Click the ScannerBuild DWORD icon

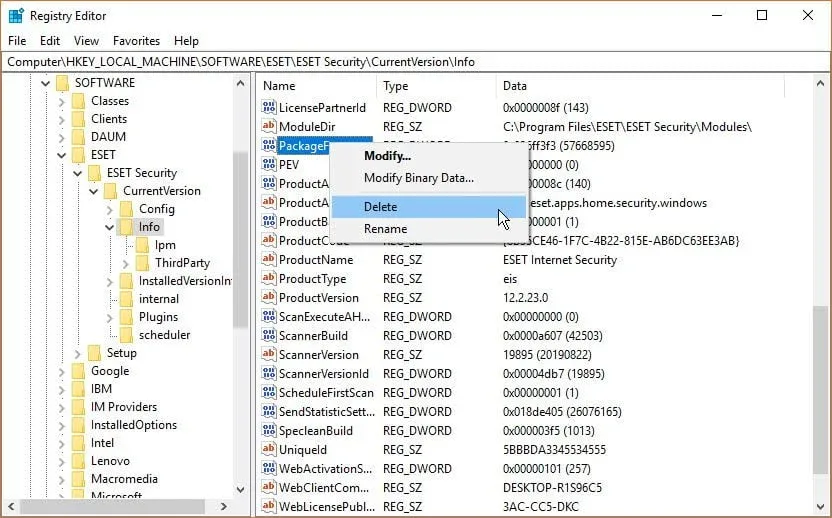(x=269, y=335)
